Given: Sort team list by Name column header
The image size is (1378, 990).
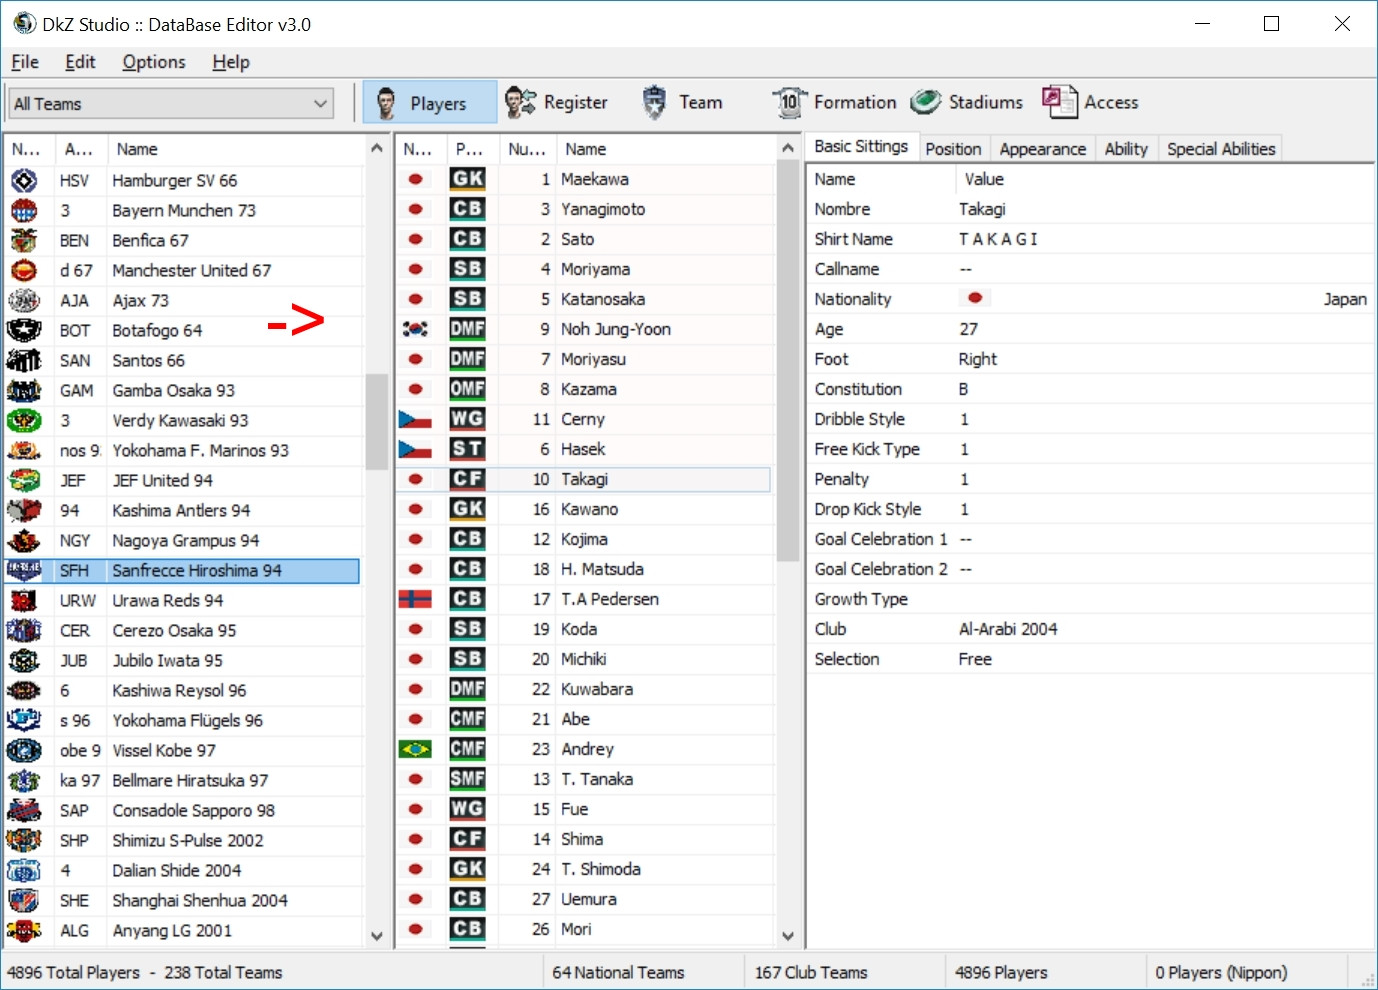Looking at the screenshot, I should coord(236,149).
